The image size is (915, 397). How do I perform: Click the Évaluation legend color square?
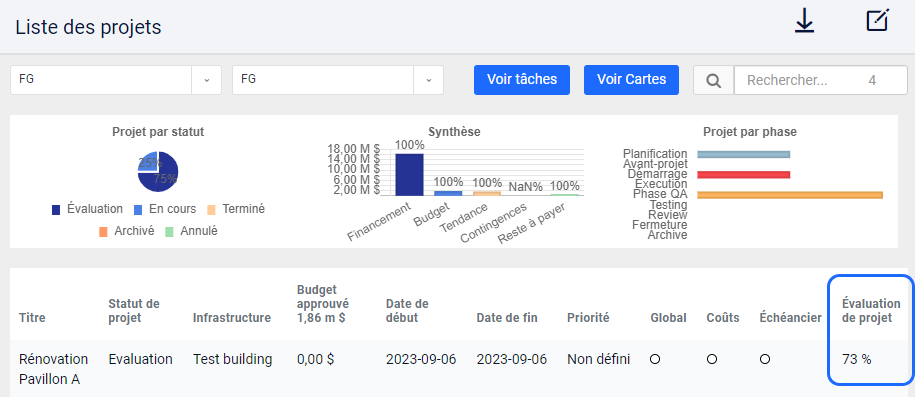(x=56, y=210)
